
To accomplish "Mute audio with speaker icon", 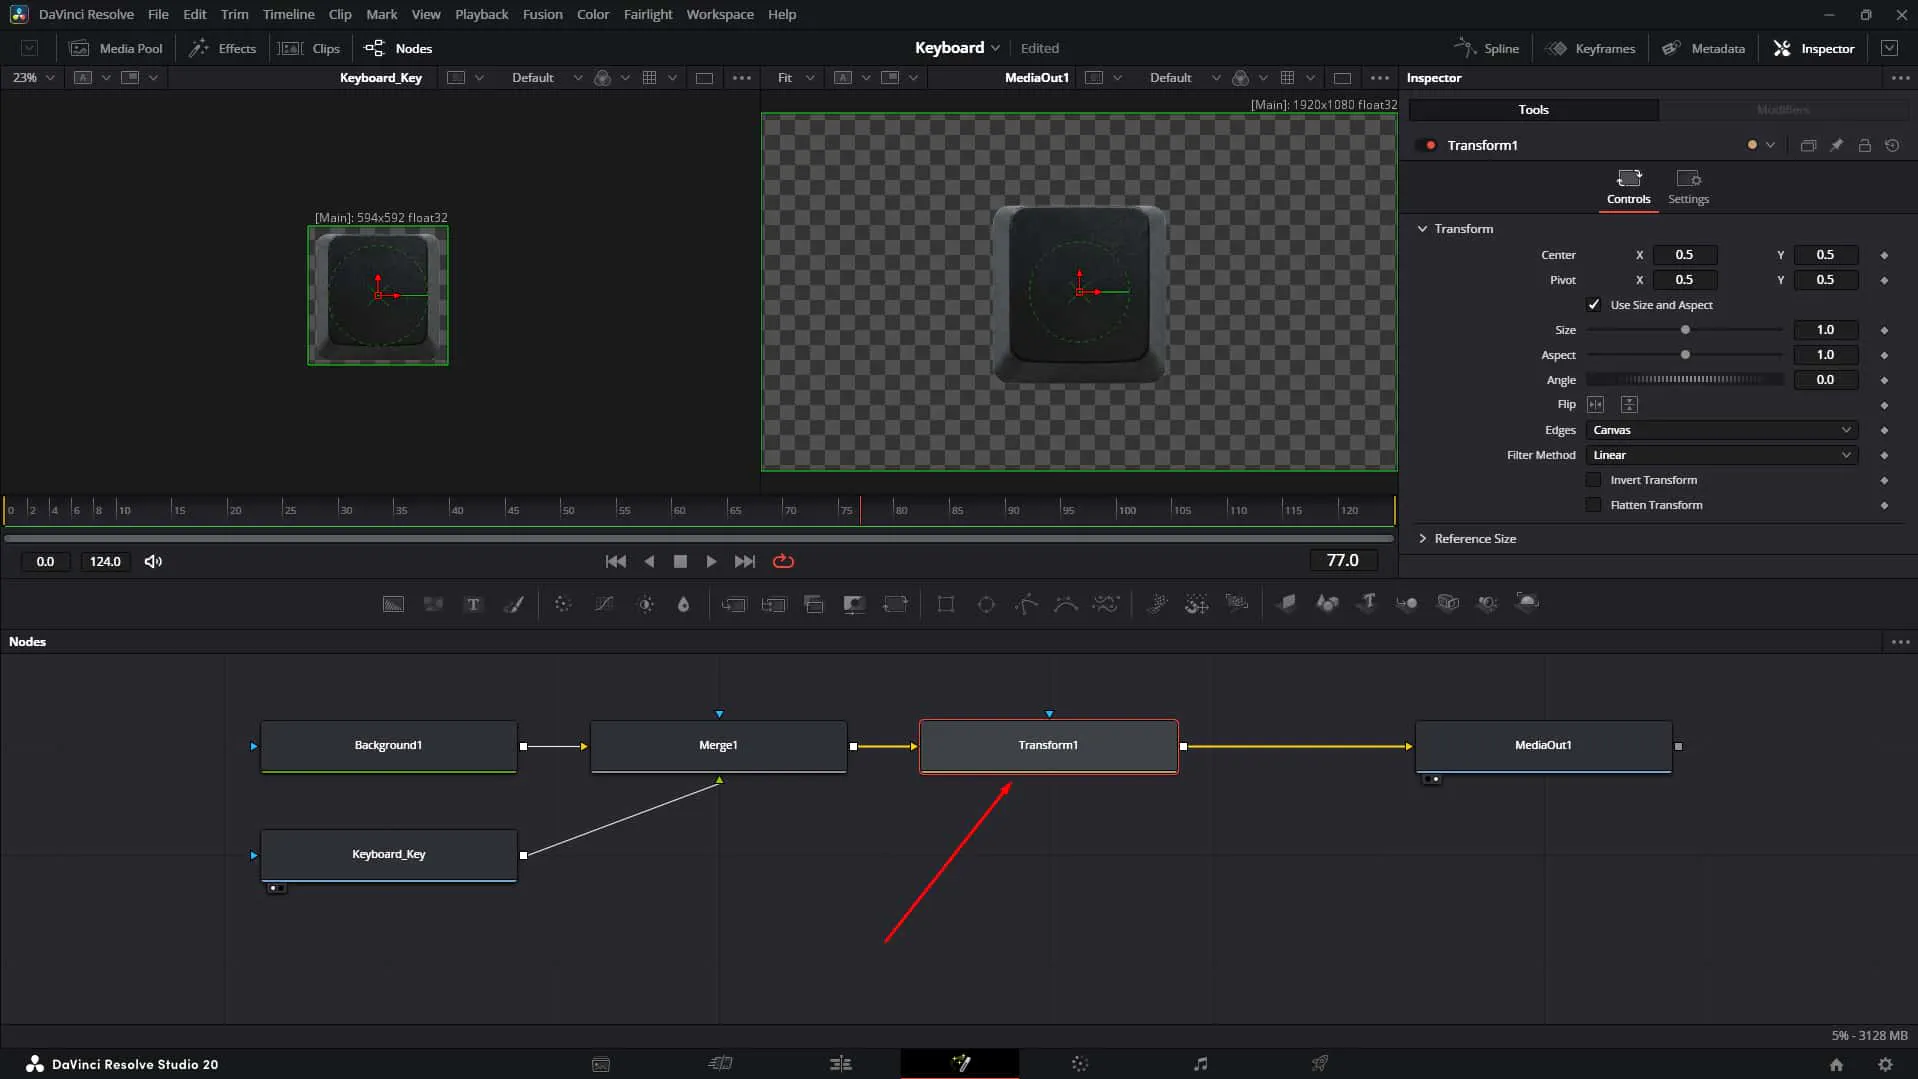I will coord(153,561).
